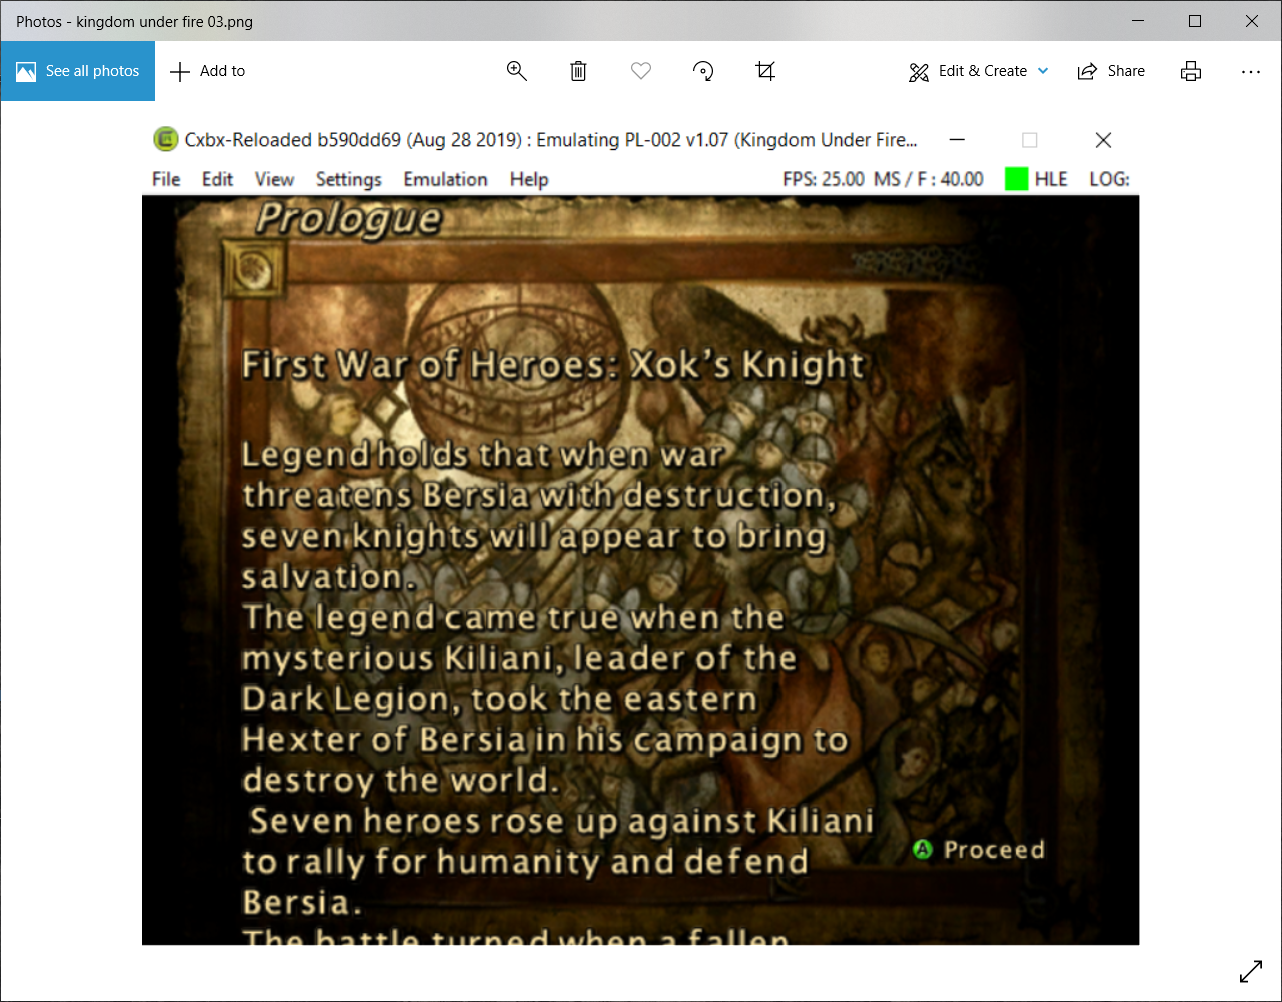
Task: Click the Cxbx-Reloaded close X button
Action: click(x=1103, y=140)
